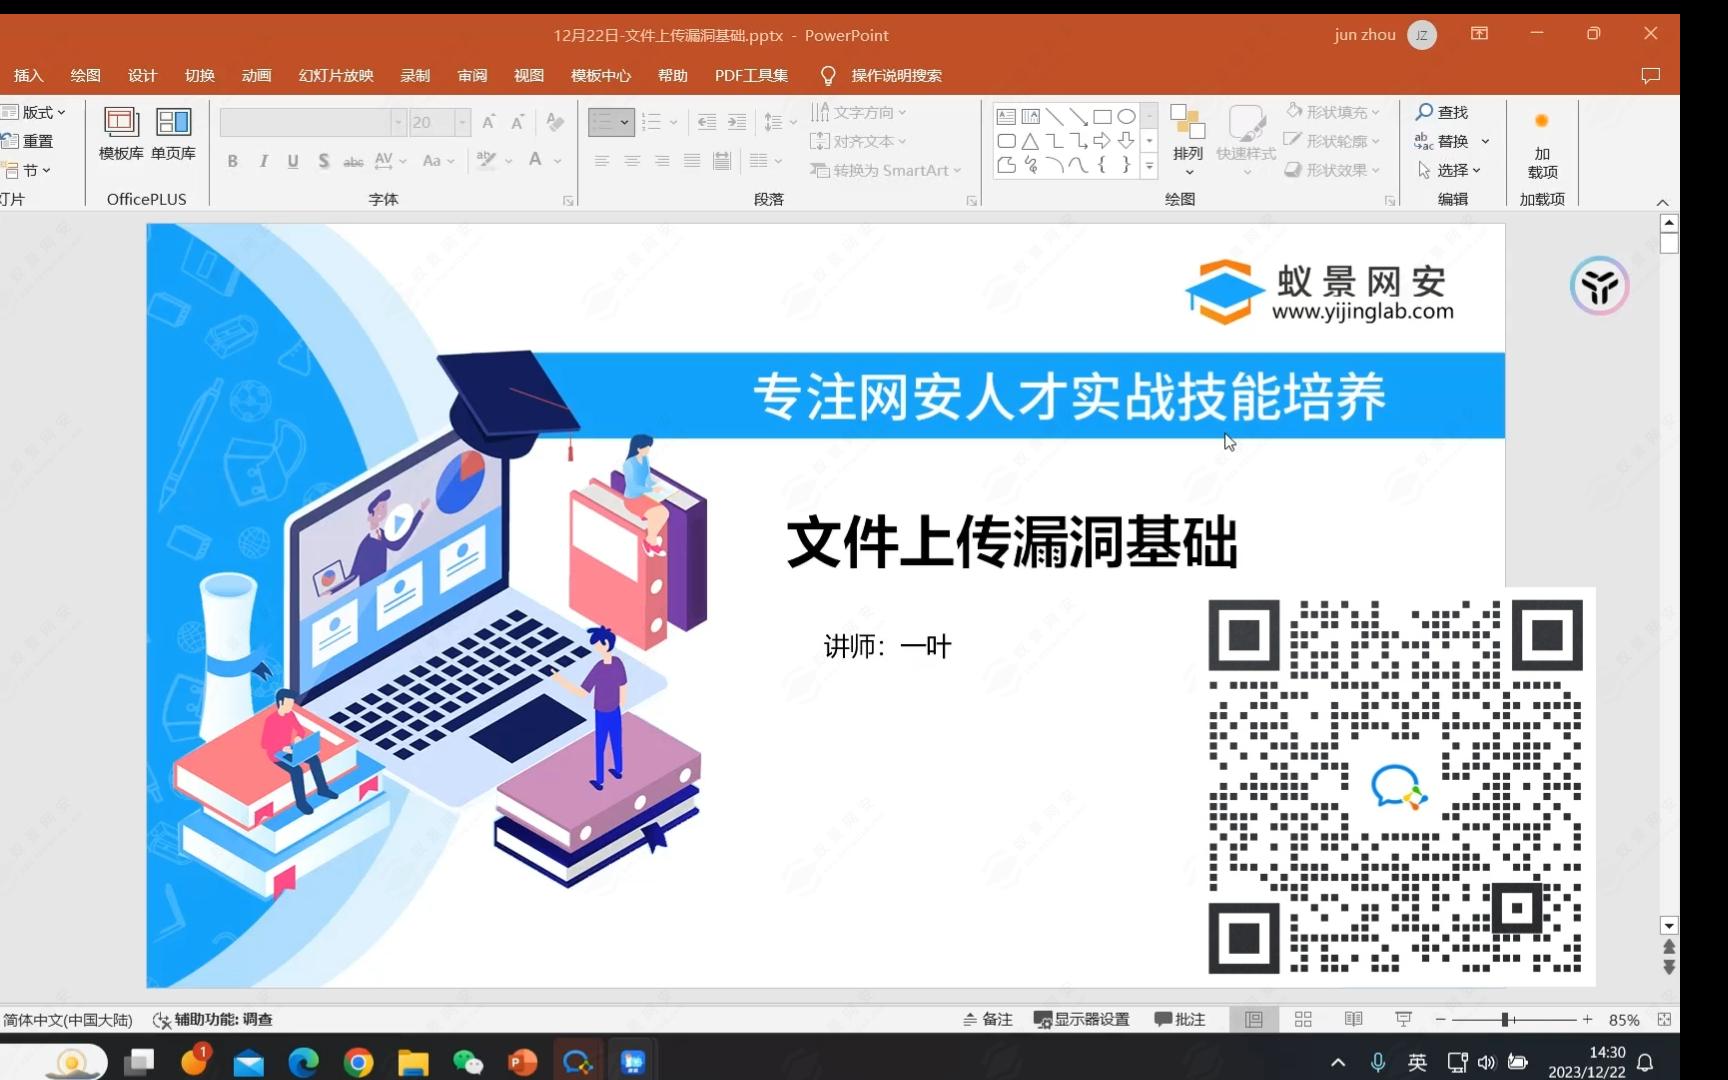
Task: Convert to SmartArt
Action: (x=885, y=170)
